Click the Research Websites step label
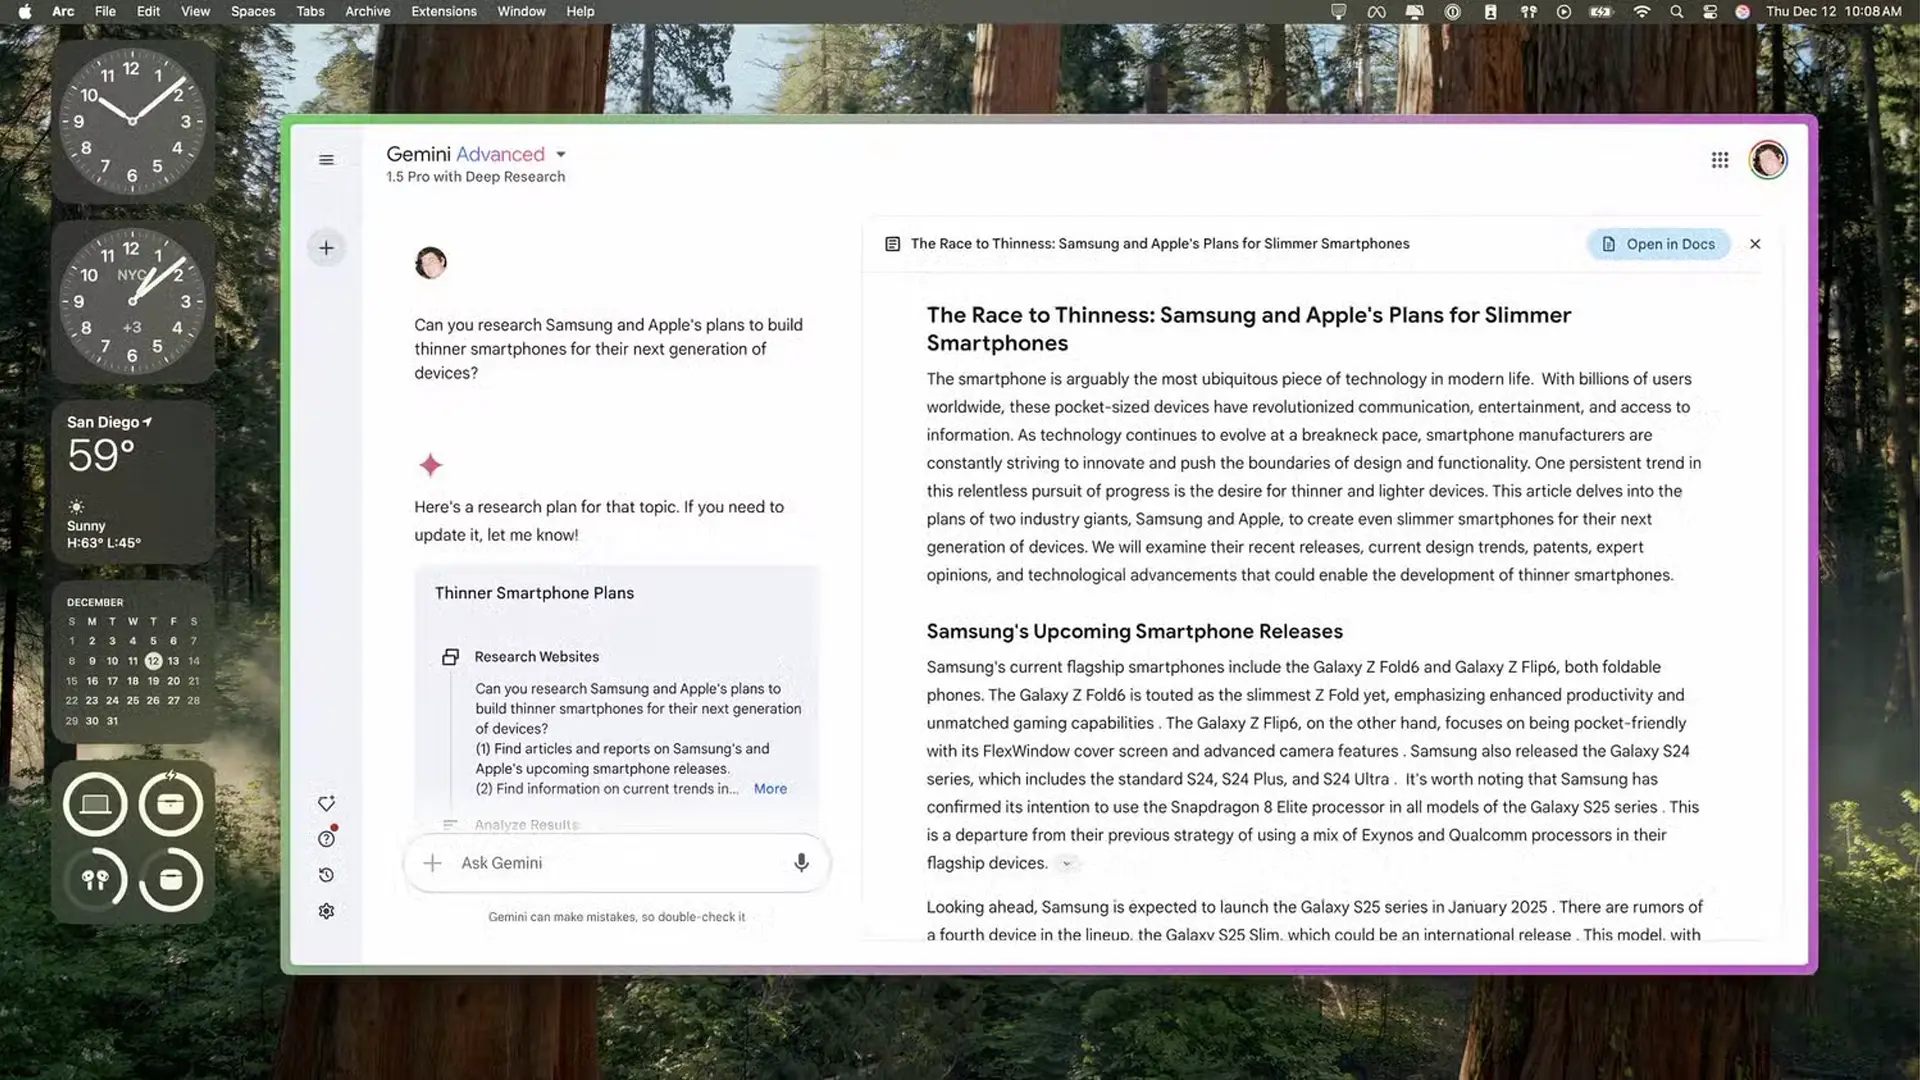The height and width of the screenshot is (1080, 1920). click(x=537, y=657)
